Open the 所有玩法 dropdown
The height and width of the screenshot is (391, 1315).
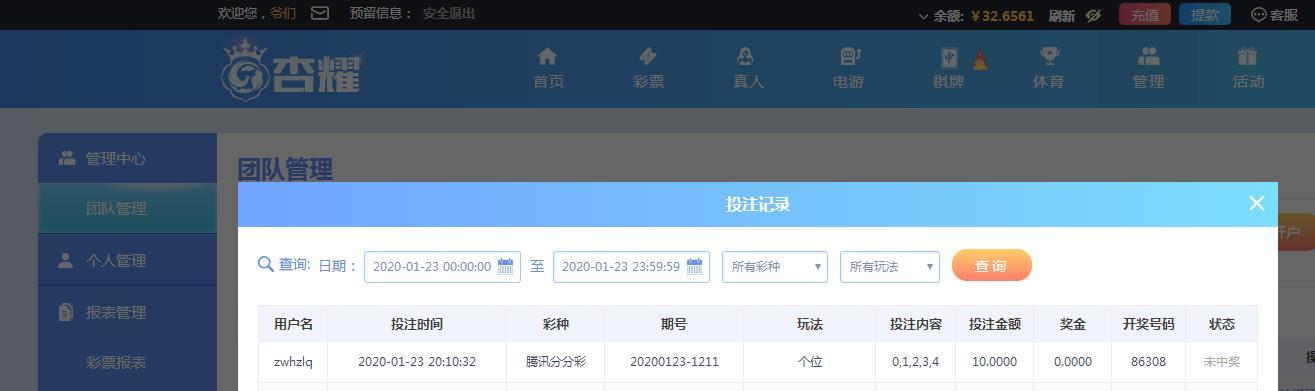(x=890, y=266)
